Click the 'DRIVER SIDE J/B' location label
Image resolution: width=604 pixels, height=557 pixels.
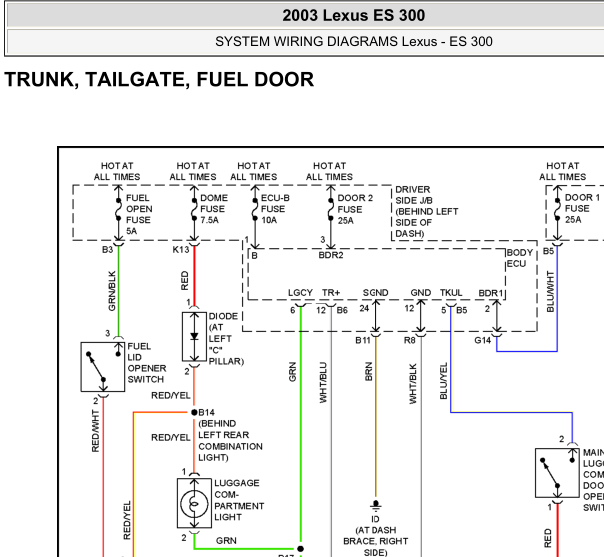tap(426, 211)
